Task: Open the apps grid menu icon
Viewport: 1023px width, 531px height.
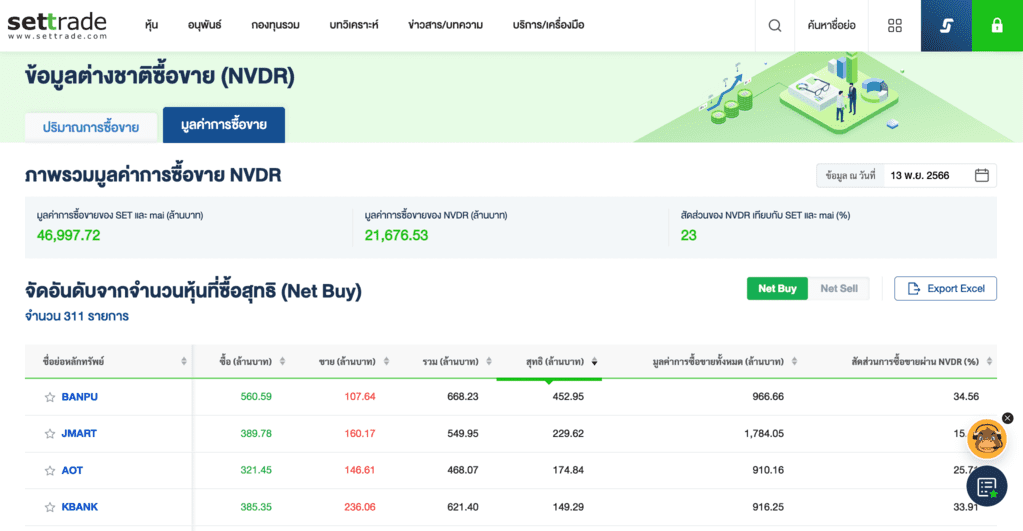Action: [x=895, y=25]
